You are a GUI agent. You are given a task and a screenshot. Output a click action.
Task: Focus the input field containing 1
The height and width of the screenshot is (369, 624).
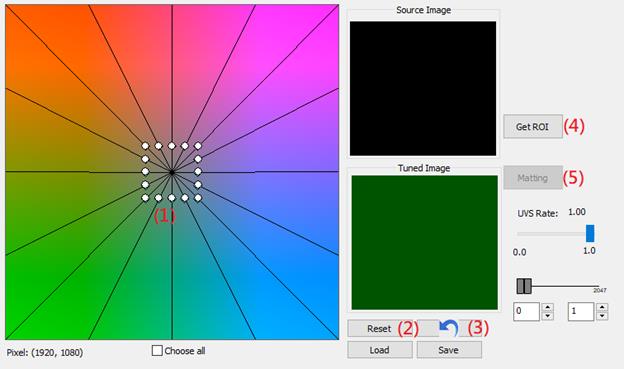581,311
